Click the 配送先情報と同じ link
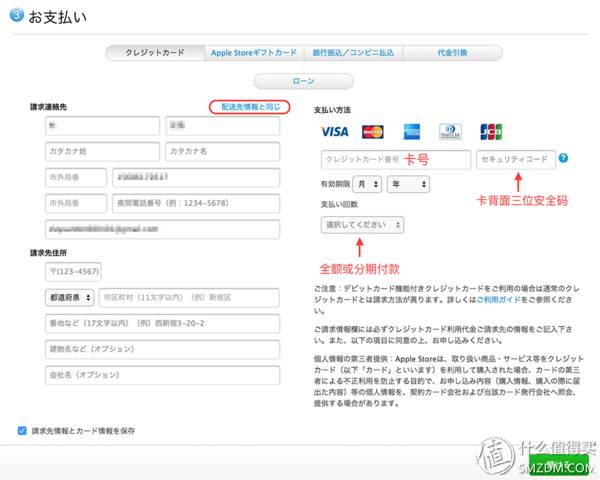Viewport: 600px width, 480px height. 250,106
